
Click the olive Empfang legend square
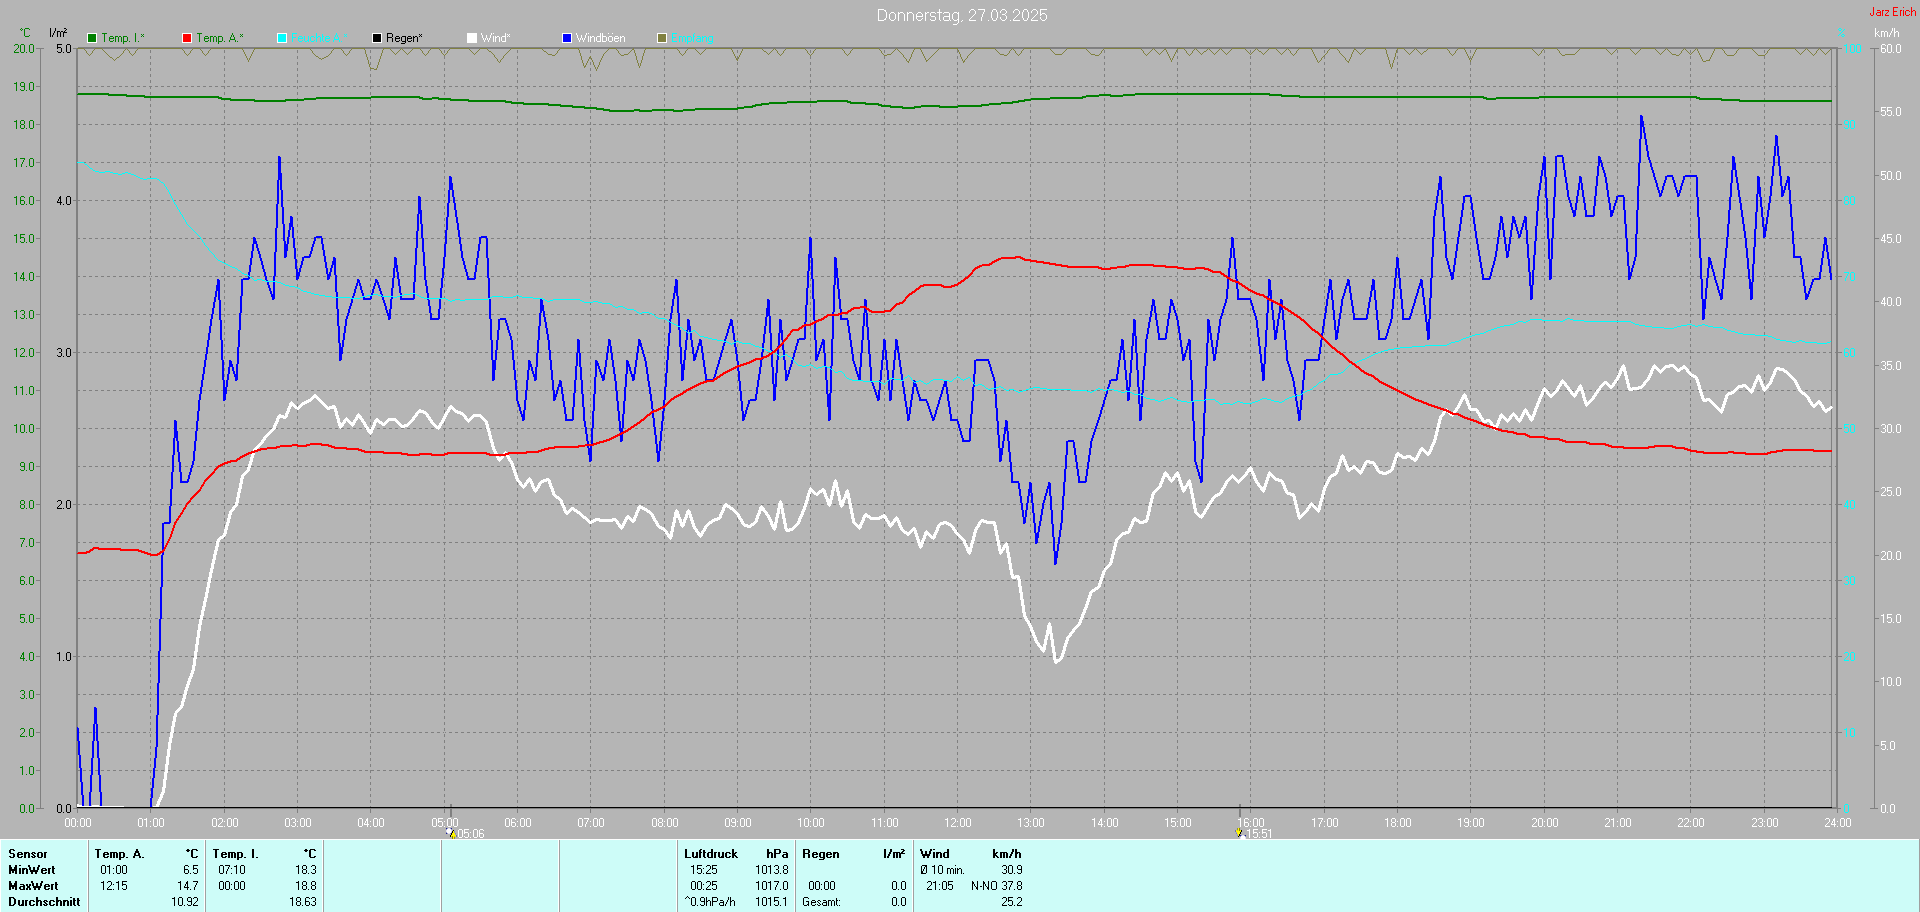(662, 38)
